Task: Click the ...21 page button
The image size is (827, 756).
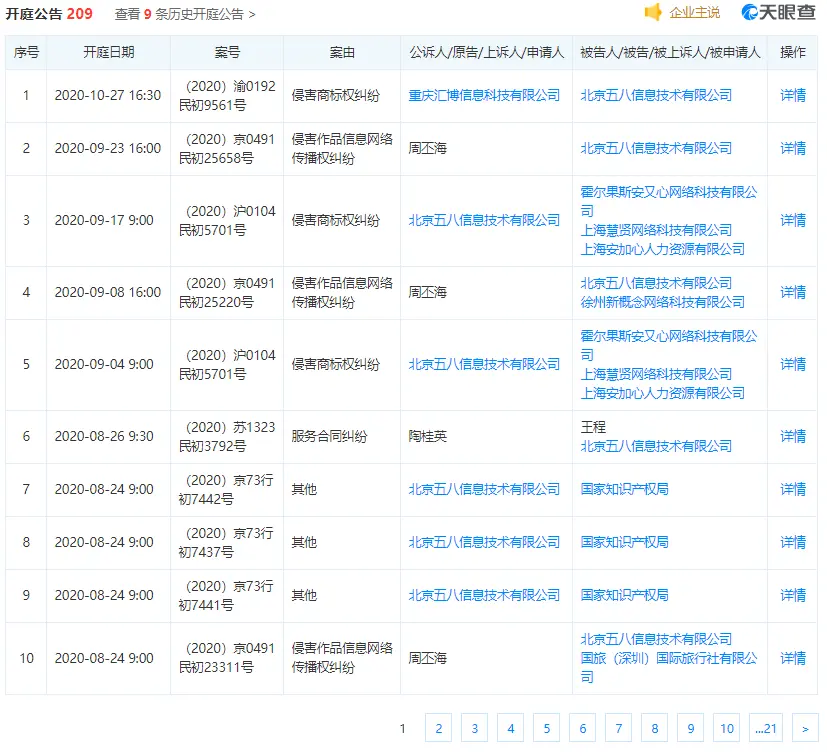Action: [x=765, y=728]
